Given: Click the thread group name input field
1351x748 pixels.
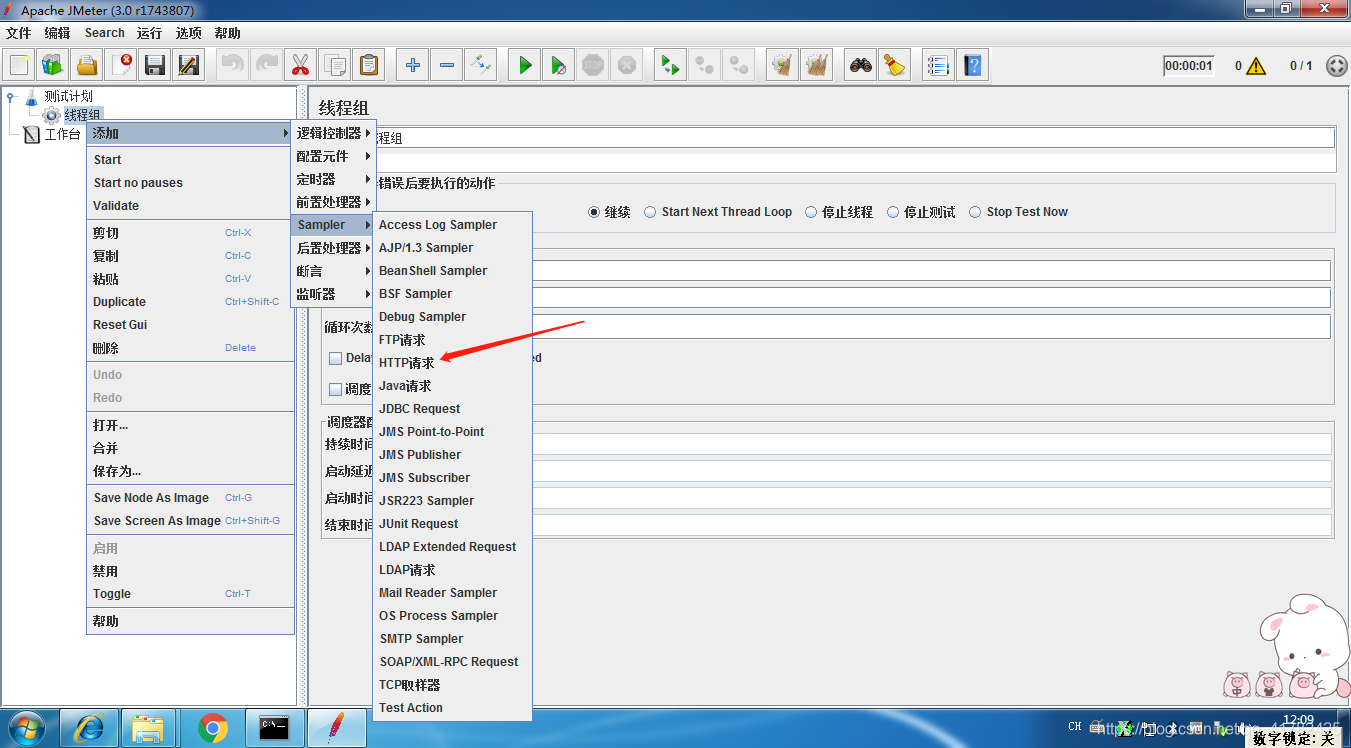Looking at the screenshot, I should click(x=855, y=138).
